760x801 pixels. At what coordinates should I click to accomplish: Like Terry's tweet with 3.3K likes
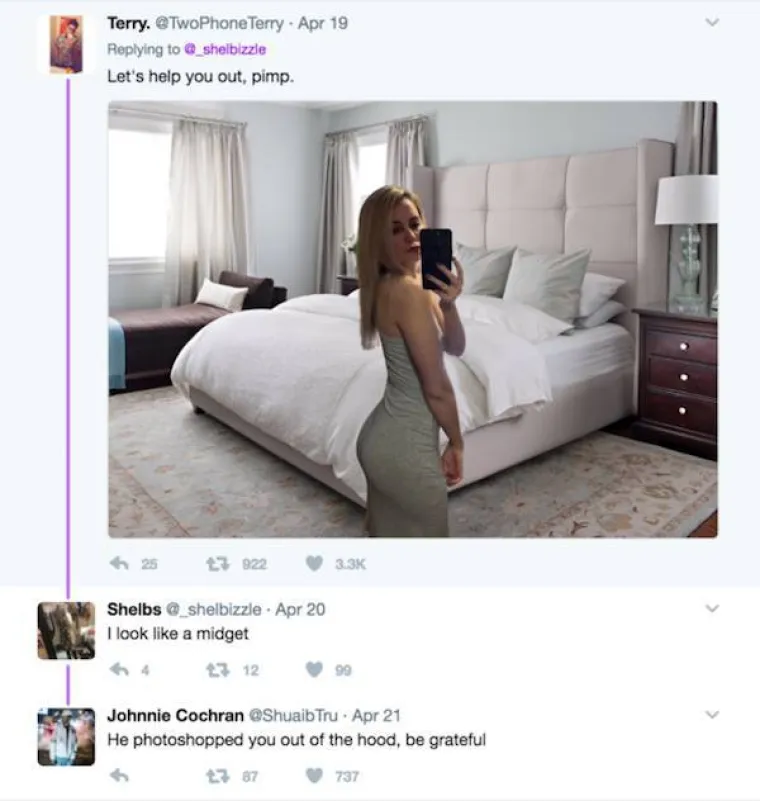pos(314,564)
